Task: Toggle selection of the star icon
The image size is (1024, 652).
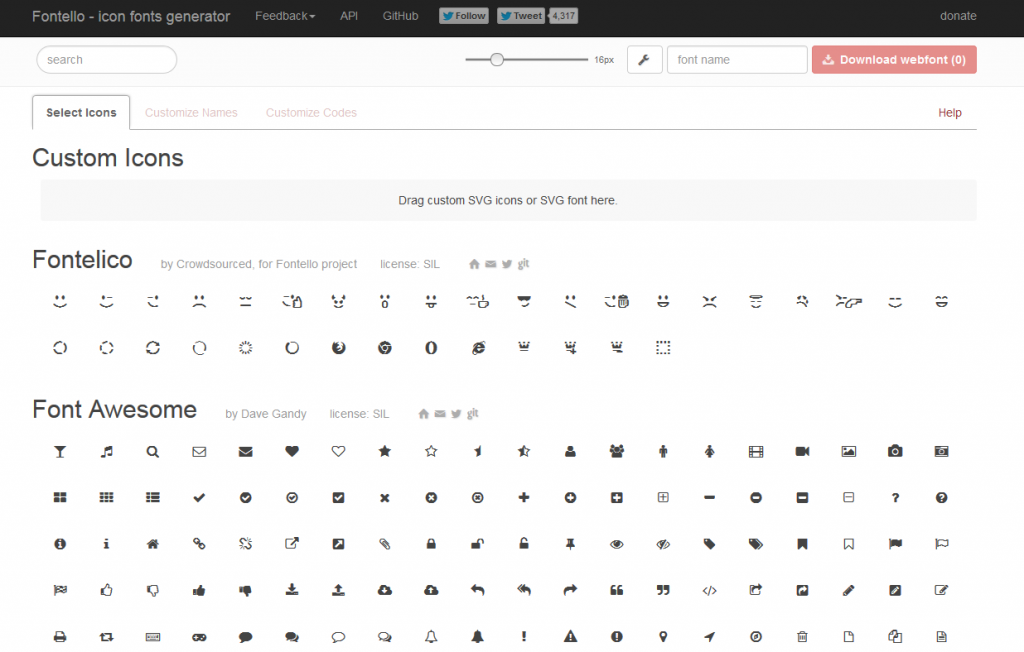Action: [385, 451]
